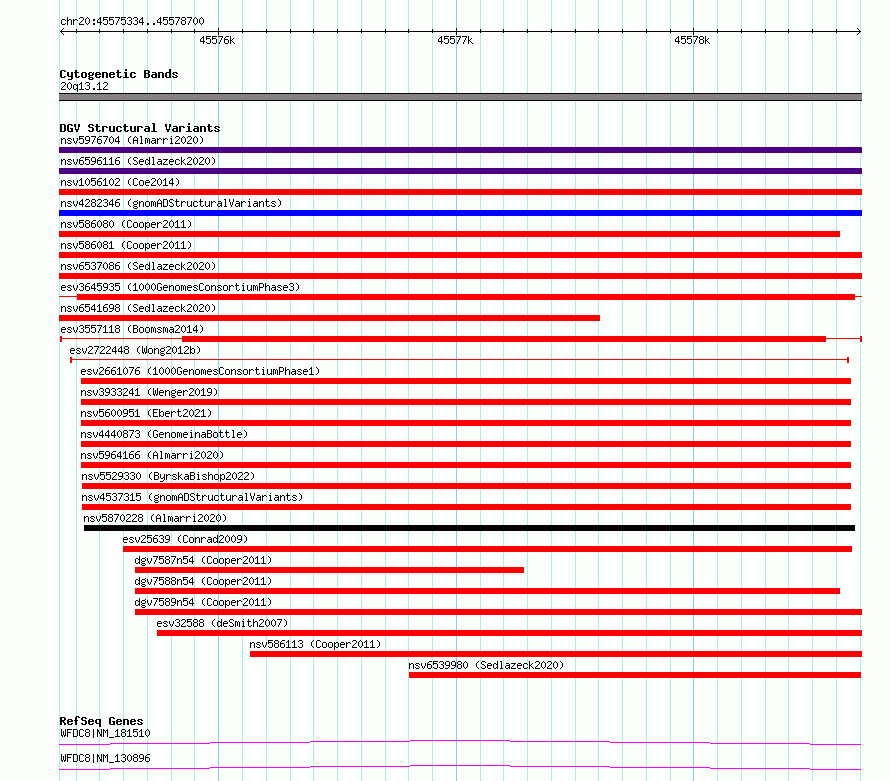Open variant nsv5964166 (Almarri2020)

(152, 455)
